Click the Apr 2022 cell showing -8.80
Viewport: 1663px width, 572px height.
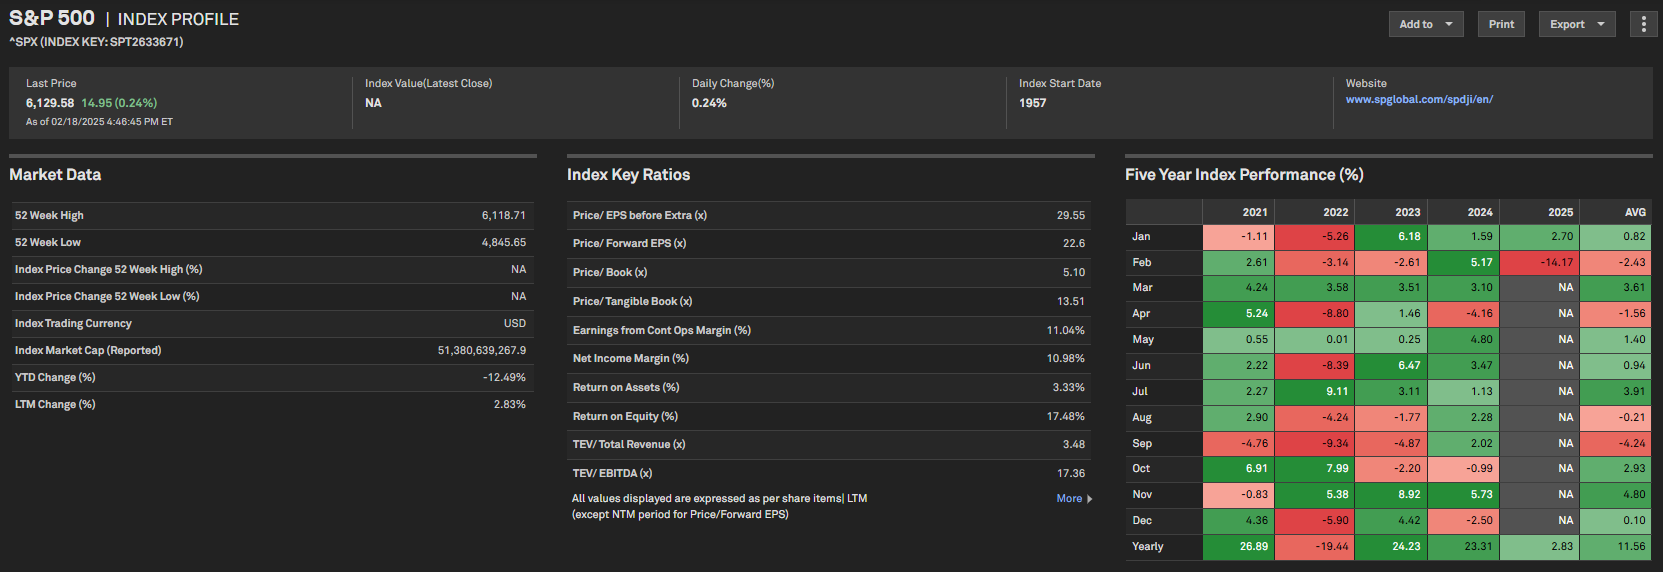coord(1315,314)
